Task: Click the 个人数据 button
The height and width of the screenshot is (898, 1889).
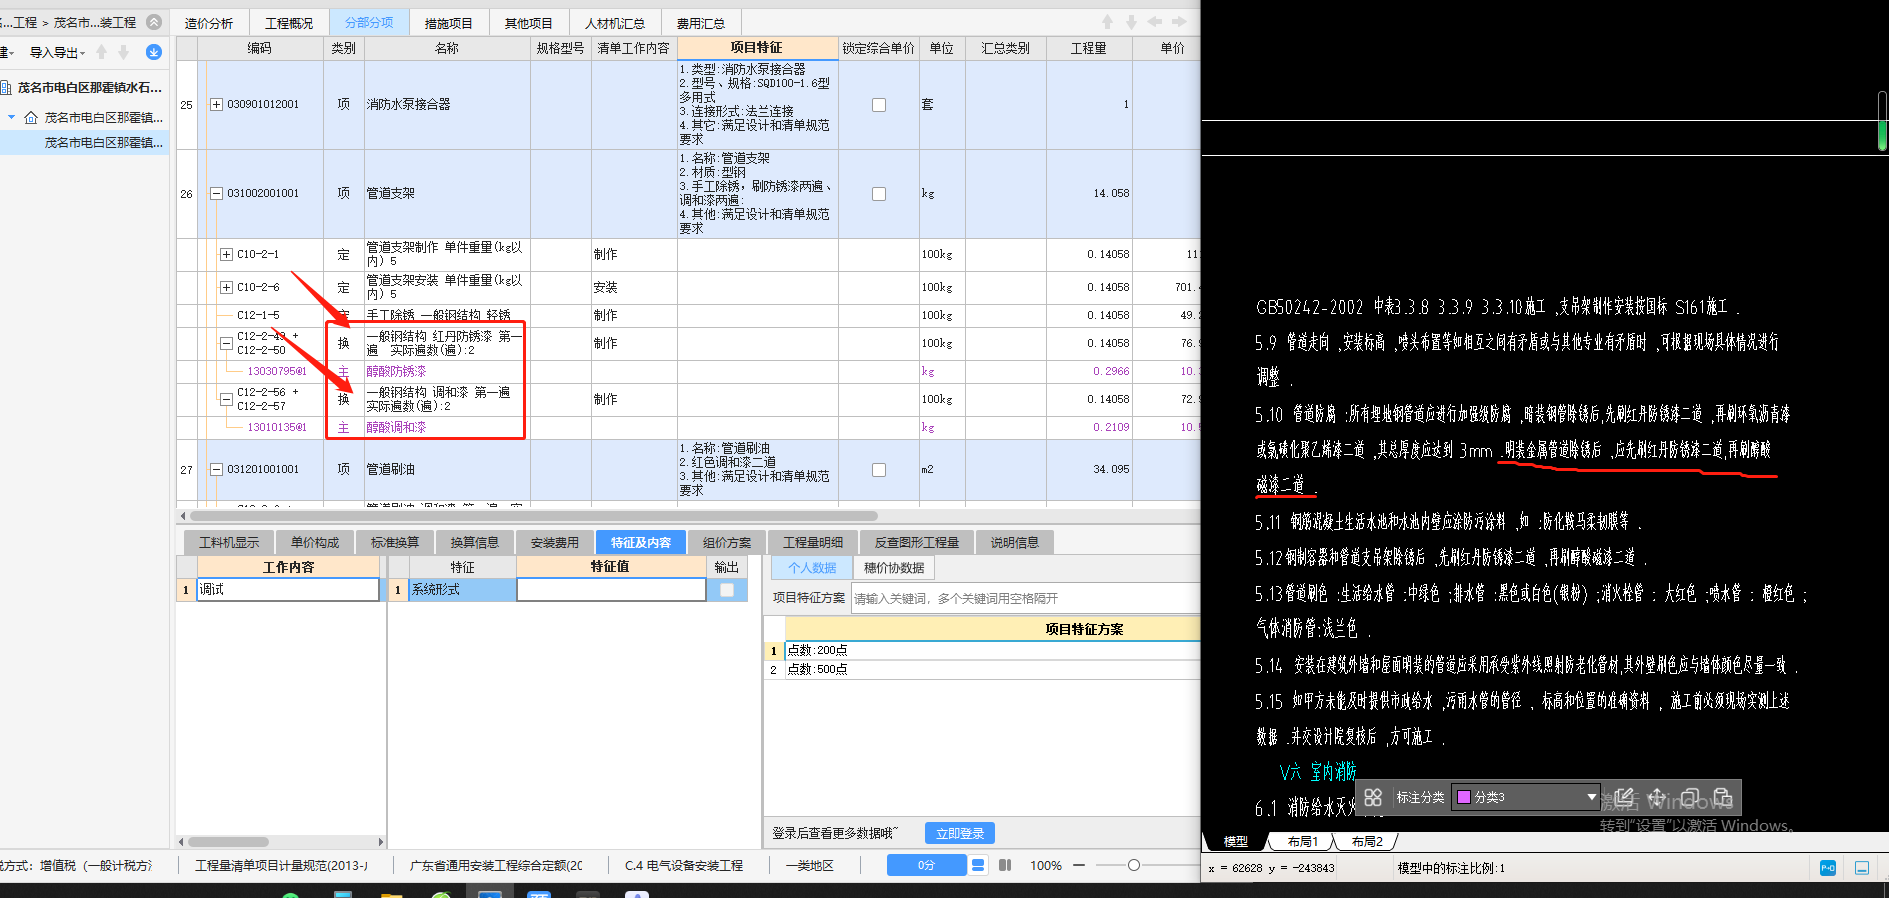Action: 812,567
